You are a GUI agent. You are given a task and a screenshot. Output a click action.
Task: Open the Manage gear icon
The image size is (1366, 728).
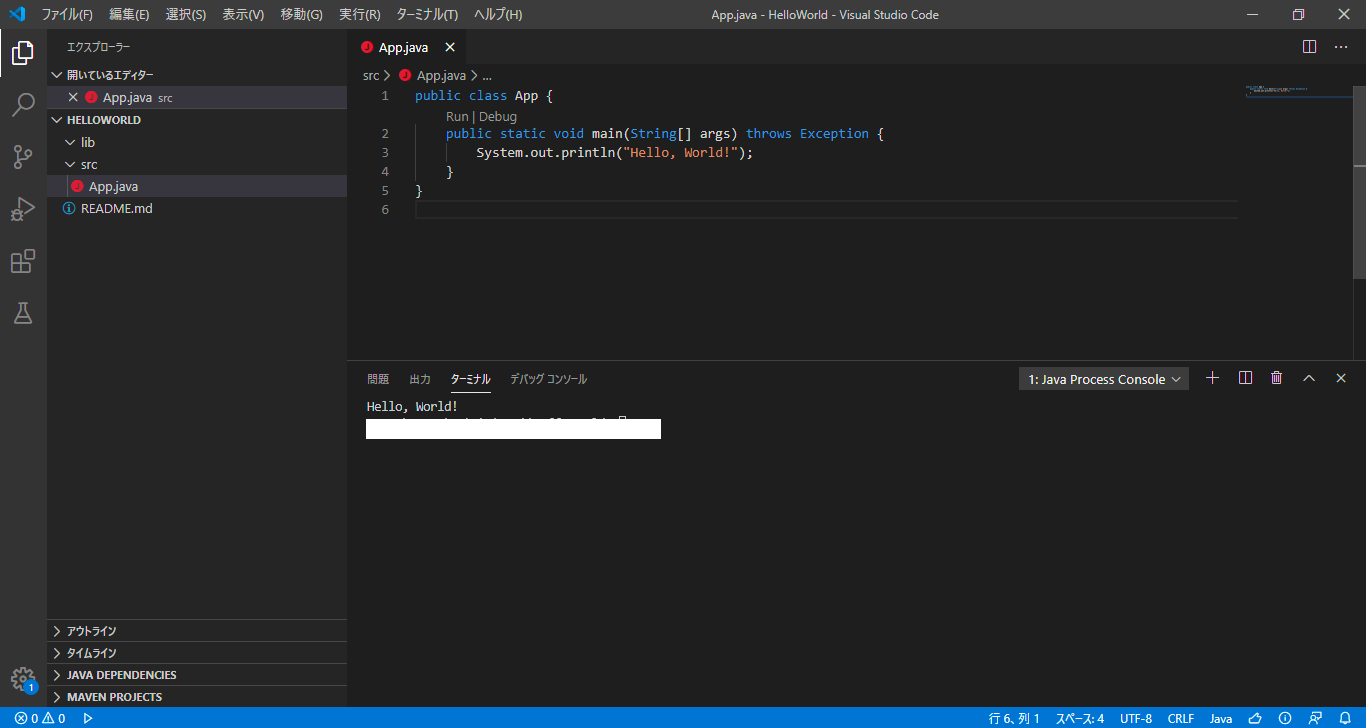coord(23,680)
